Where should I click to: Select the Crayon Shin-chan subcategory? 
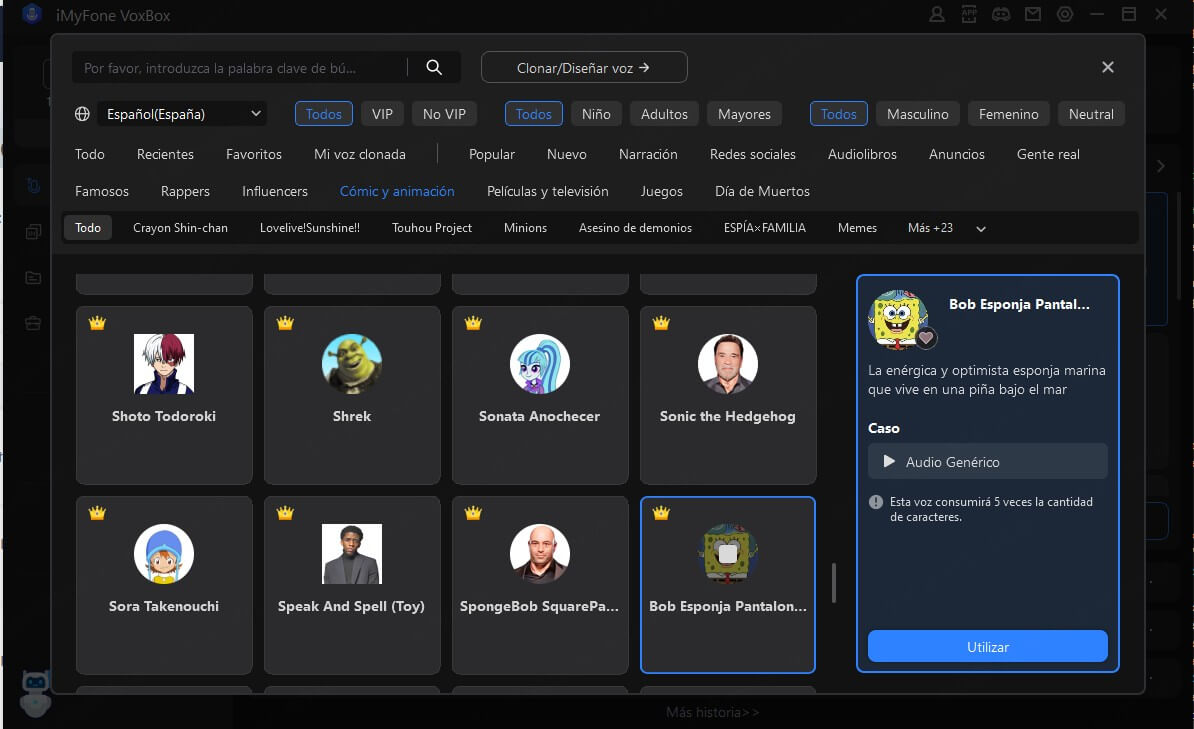[x=180, y=228]
